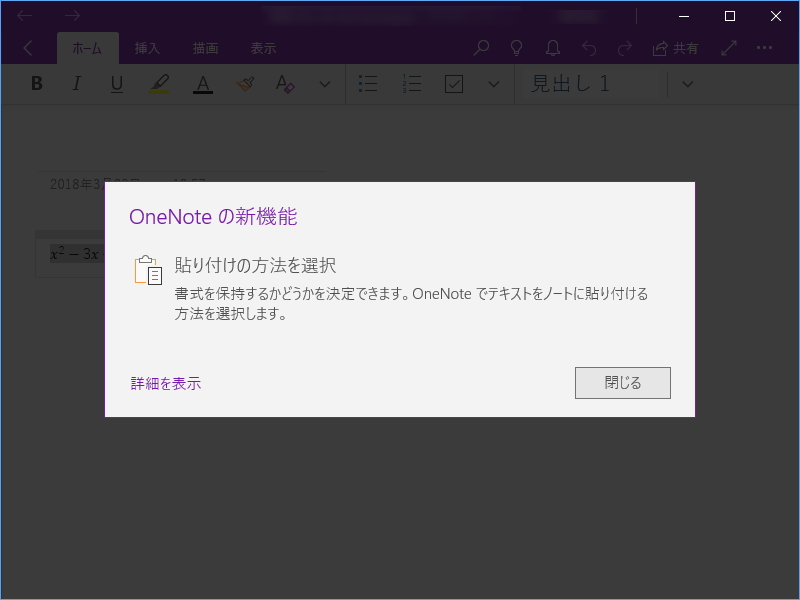Toggle bold formatting
Screen dimensions: 800x600
point(36,84)
